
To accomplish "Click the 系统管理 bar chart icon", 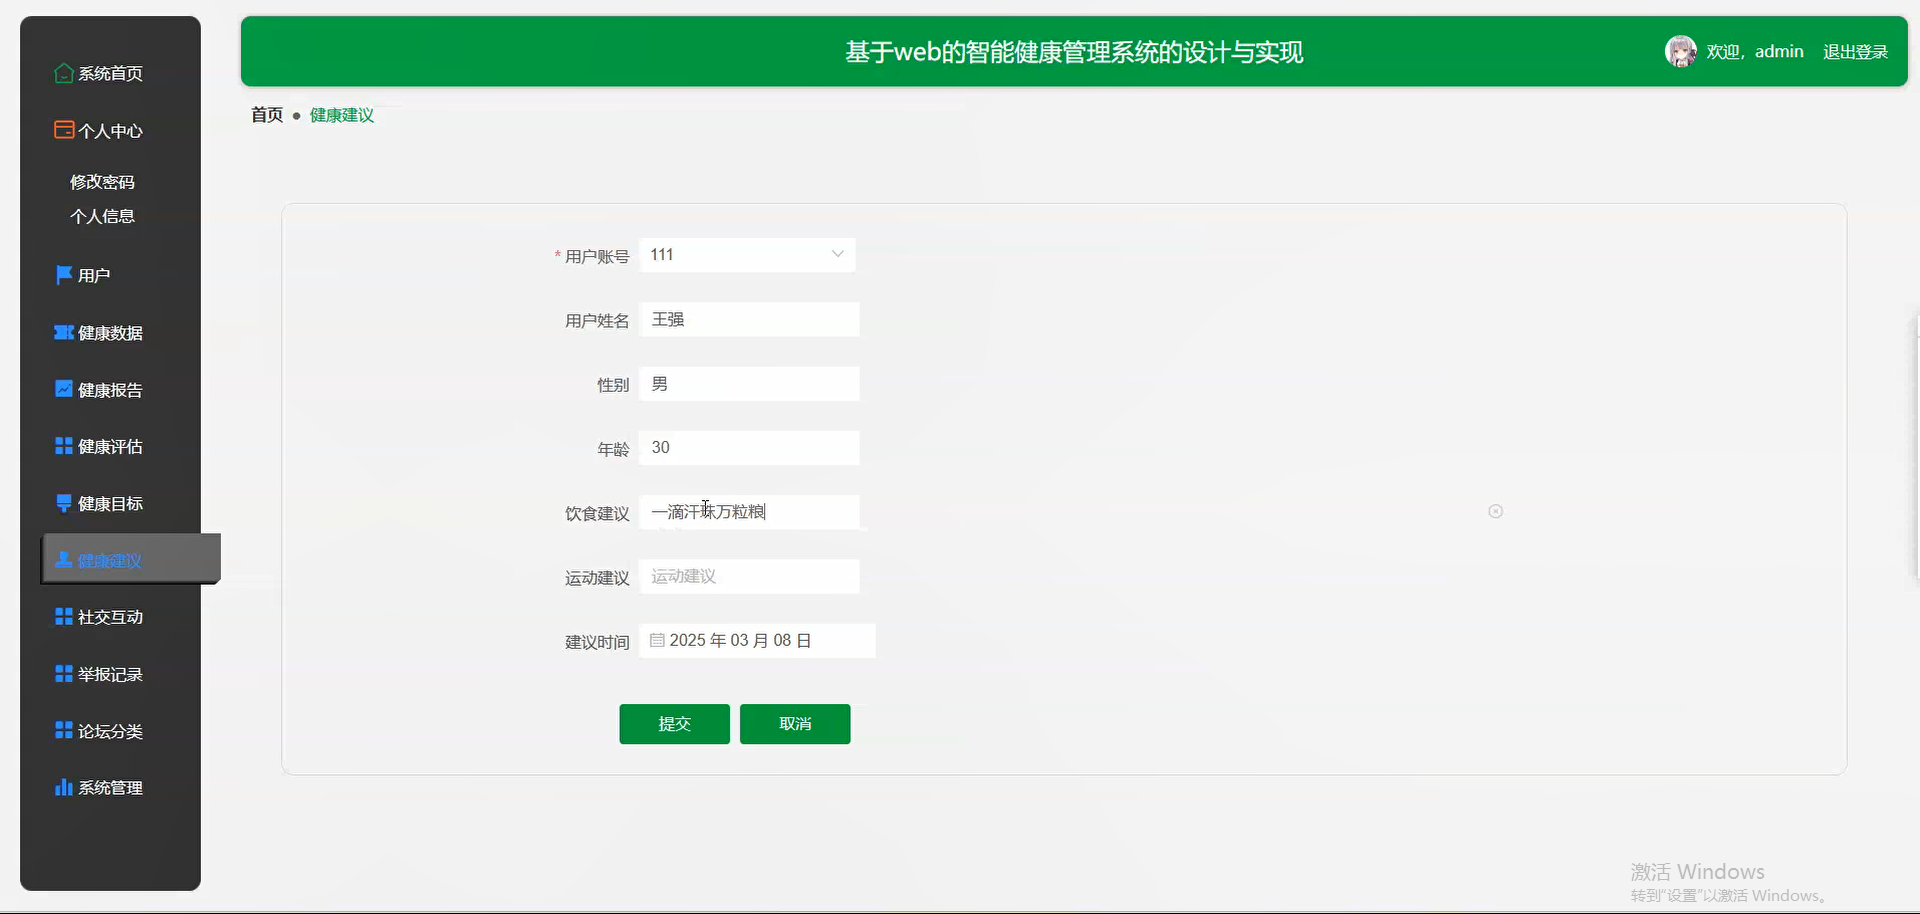I will tap(62, 787).
